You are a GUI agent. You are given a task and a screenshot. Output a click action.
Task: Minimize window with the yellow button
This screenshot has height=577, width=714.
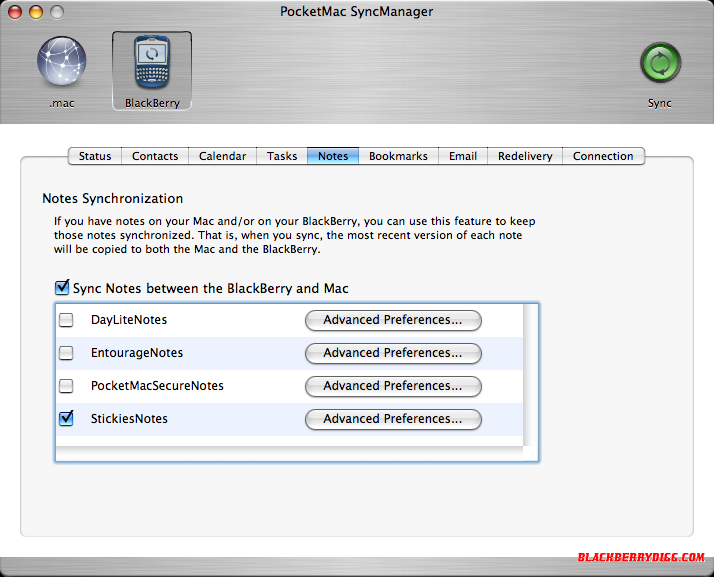[36, 12]
